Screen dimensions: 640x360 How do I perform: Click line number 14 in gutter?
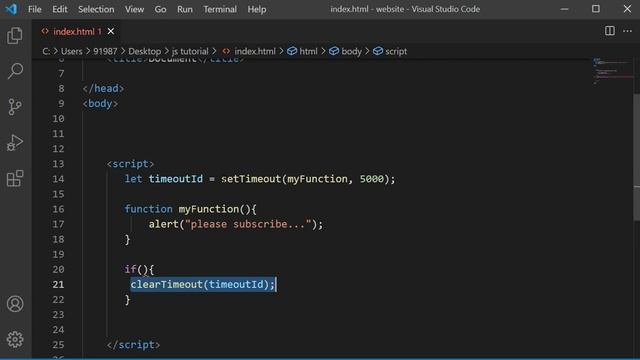tap(58, 179)
